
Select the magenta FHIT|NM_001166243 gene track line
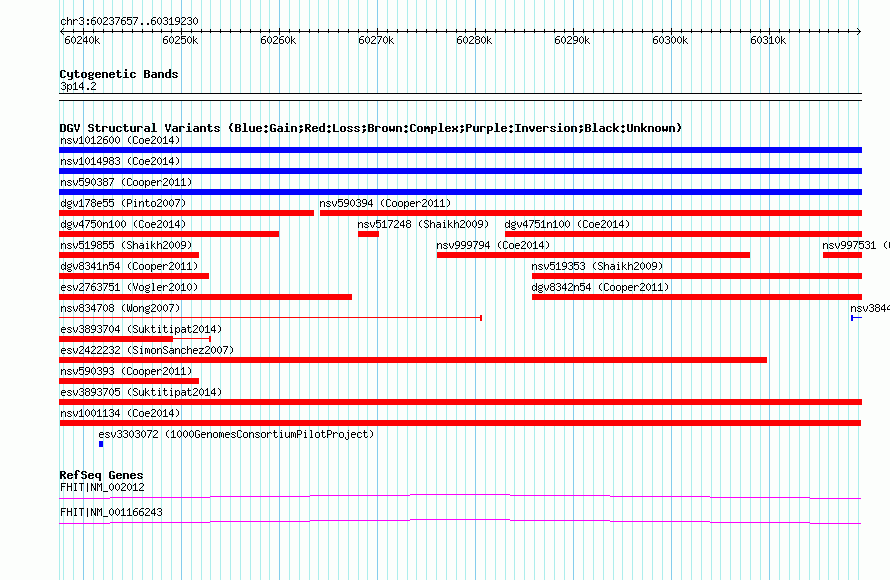tap(460, 522)
